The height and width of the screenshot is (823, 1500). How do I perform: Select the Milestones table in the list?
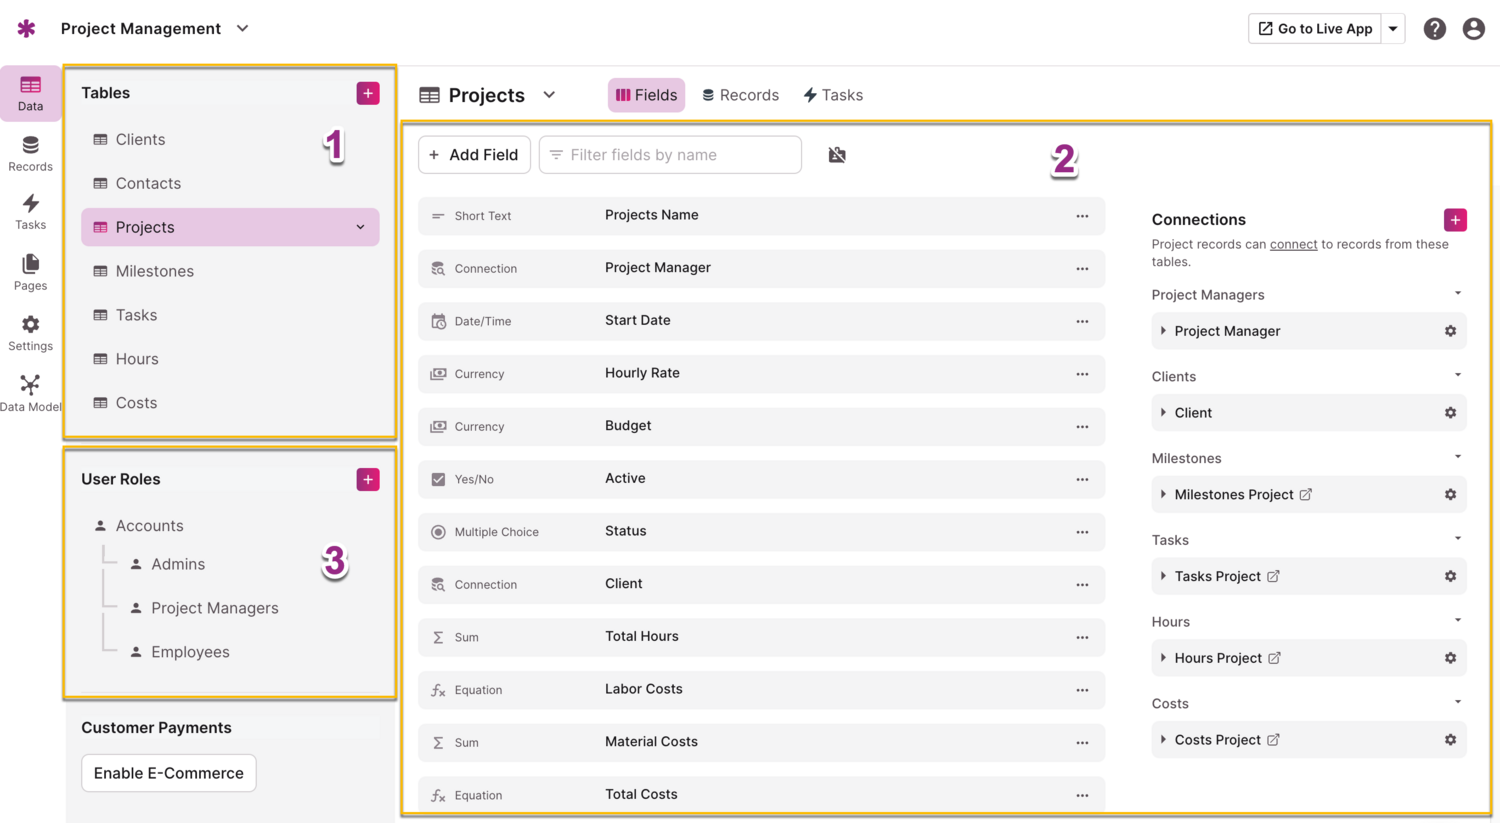154,271
